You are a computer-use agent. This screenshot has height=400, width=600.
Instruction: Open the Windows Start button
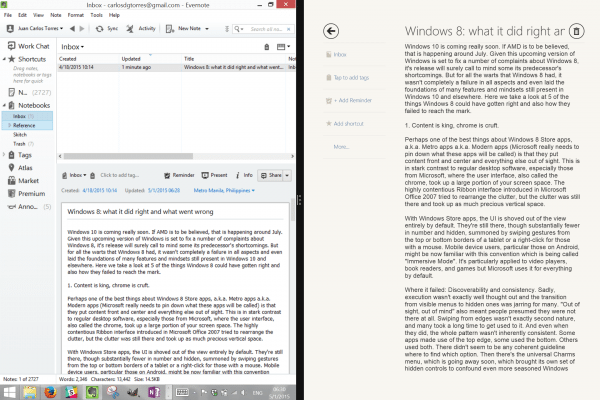9,392
